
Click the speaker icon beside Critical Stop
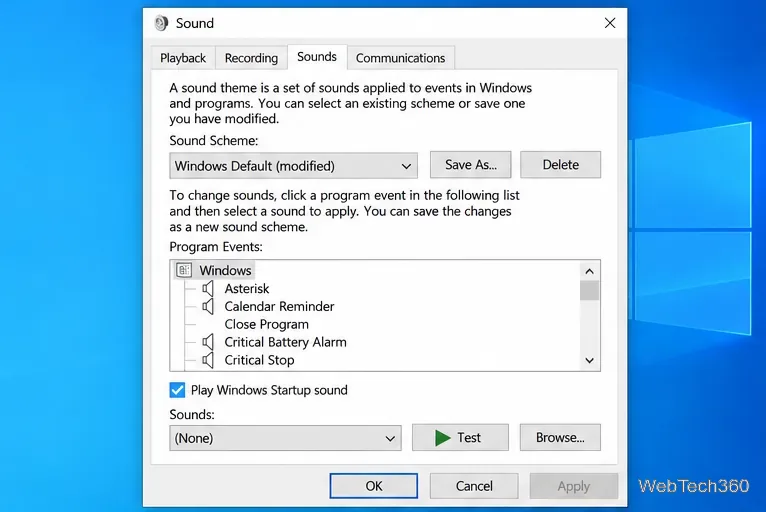tap(208, 360)
